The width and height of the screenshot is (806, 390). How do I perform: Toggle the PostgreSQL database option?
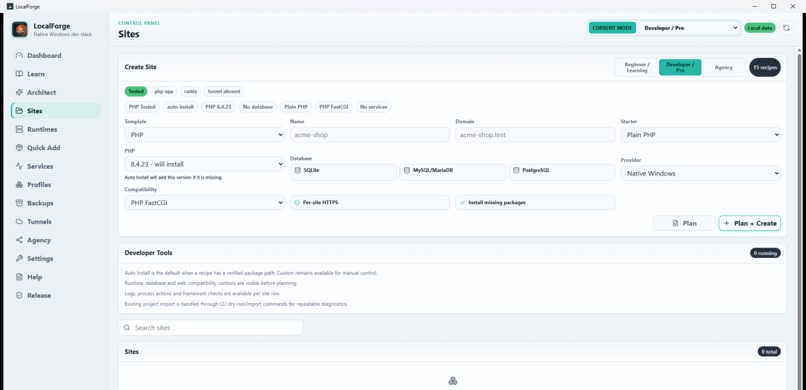(x=562, y=172)
